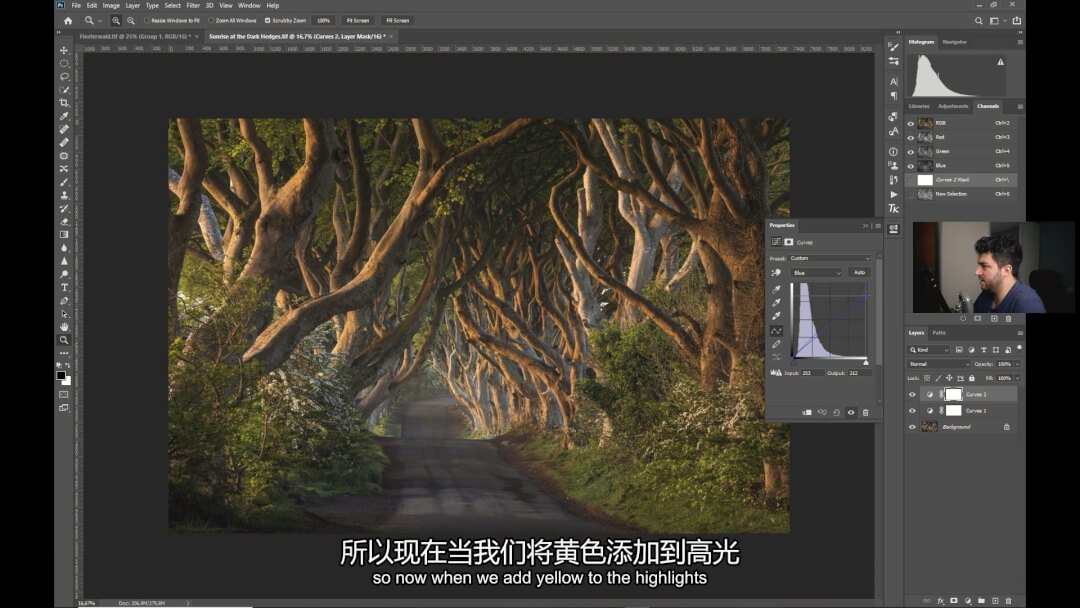Viewport: 1080px width, 608px height.
Task: Switch to the Adjustments tab
Action: (953, 106)
